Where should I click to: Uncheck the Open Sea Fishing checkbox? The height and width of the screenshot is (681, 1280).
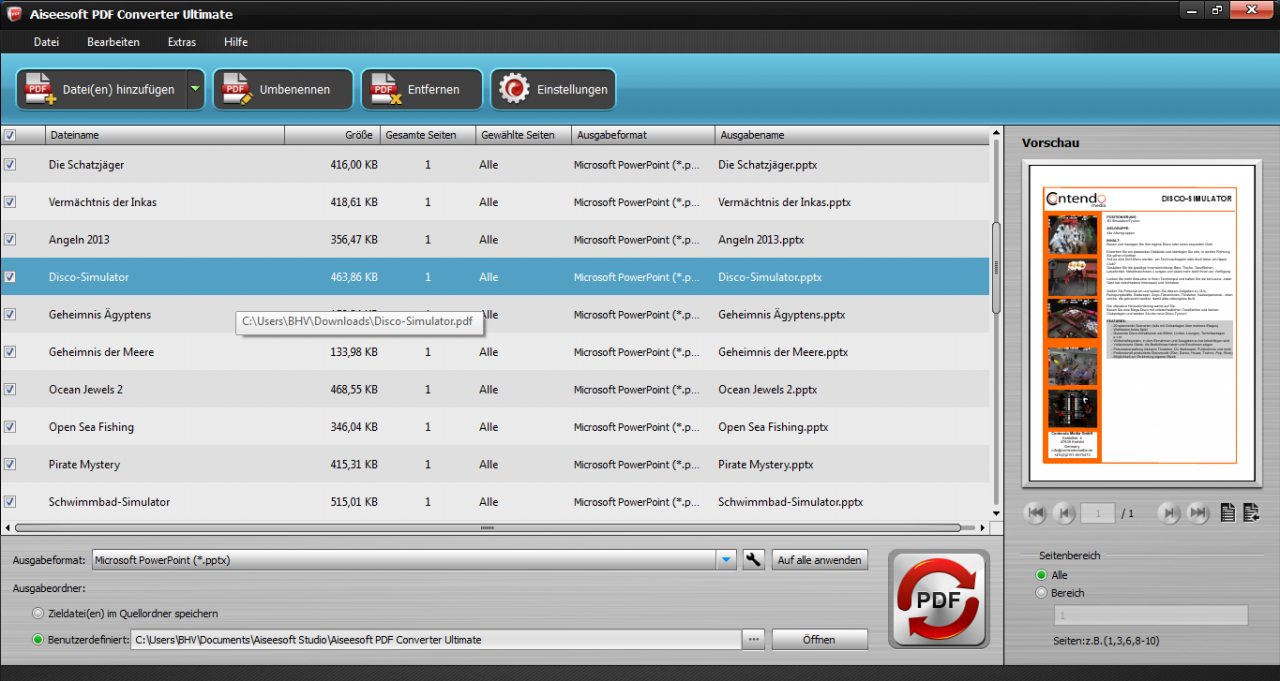pos(10,427)
